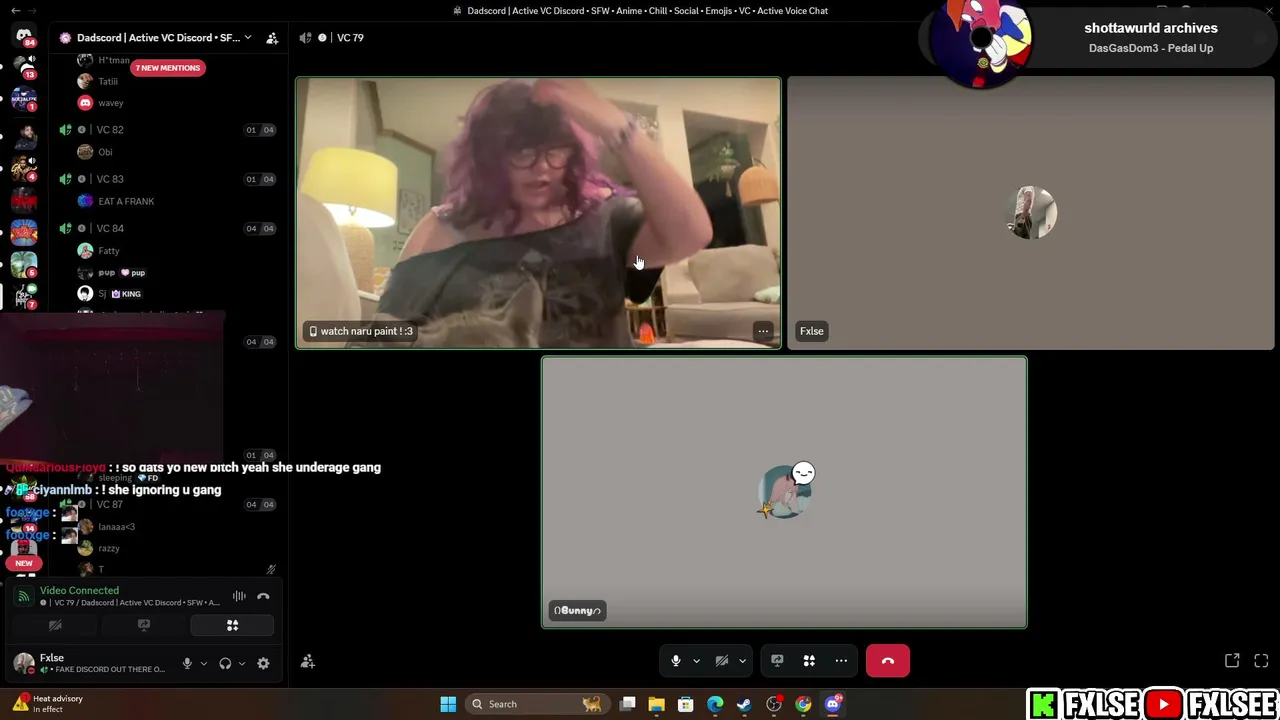
Task: Open more options in the call control bar
Action: click(841, 661)
